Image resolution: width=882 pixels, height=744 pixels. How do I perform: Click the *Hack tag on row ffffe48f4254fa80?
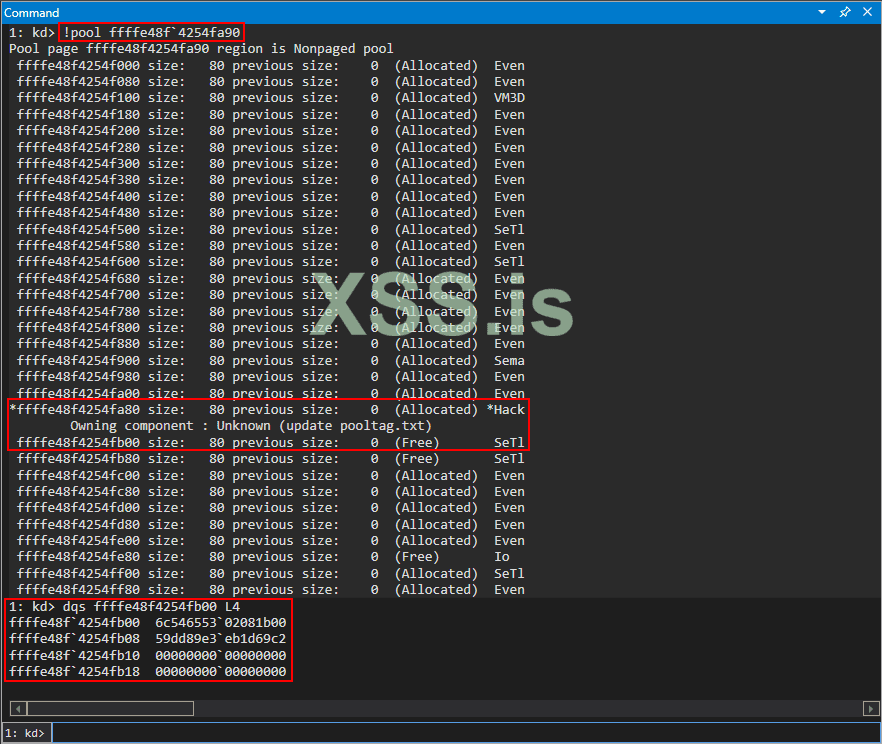pyautogui.click(x=506, y=409)
